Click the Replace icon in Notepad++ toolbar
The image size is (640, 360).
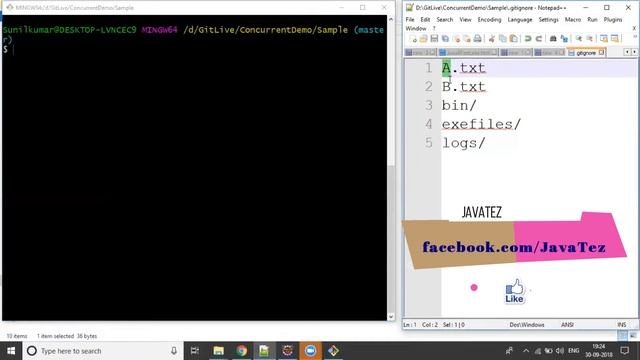(x=564, y=39)
